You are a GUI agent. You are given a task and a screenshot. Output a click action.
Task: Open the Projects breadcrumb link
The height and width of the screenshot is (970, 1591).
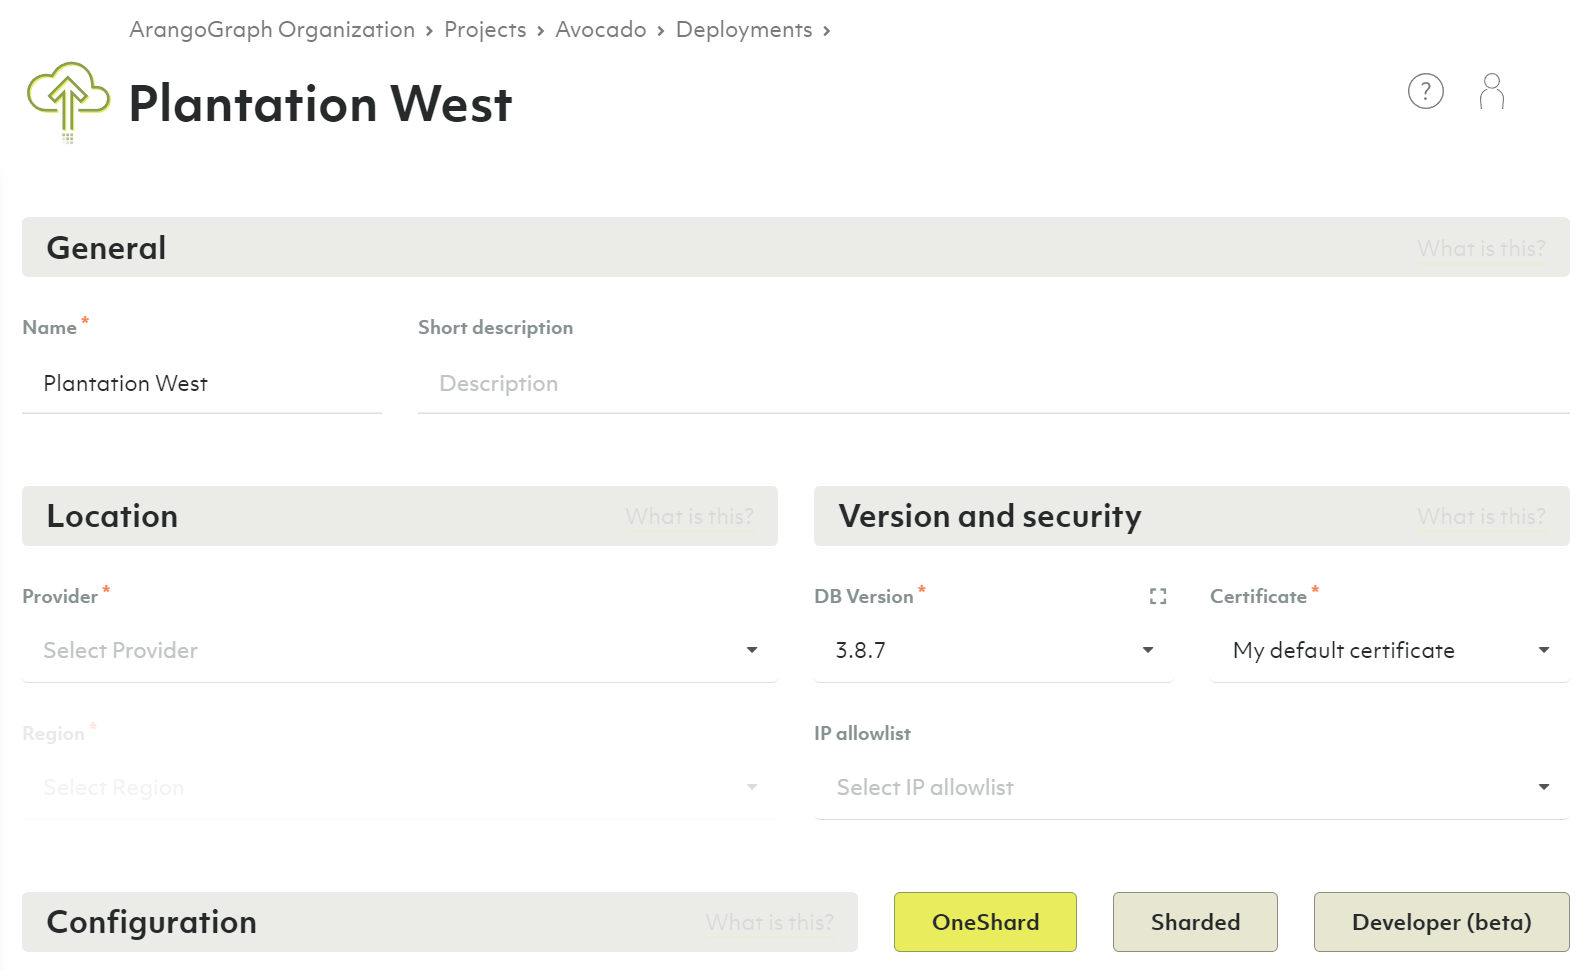[x=485, y=30]
